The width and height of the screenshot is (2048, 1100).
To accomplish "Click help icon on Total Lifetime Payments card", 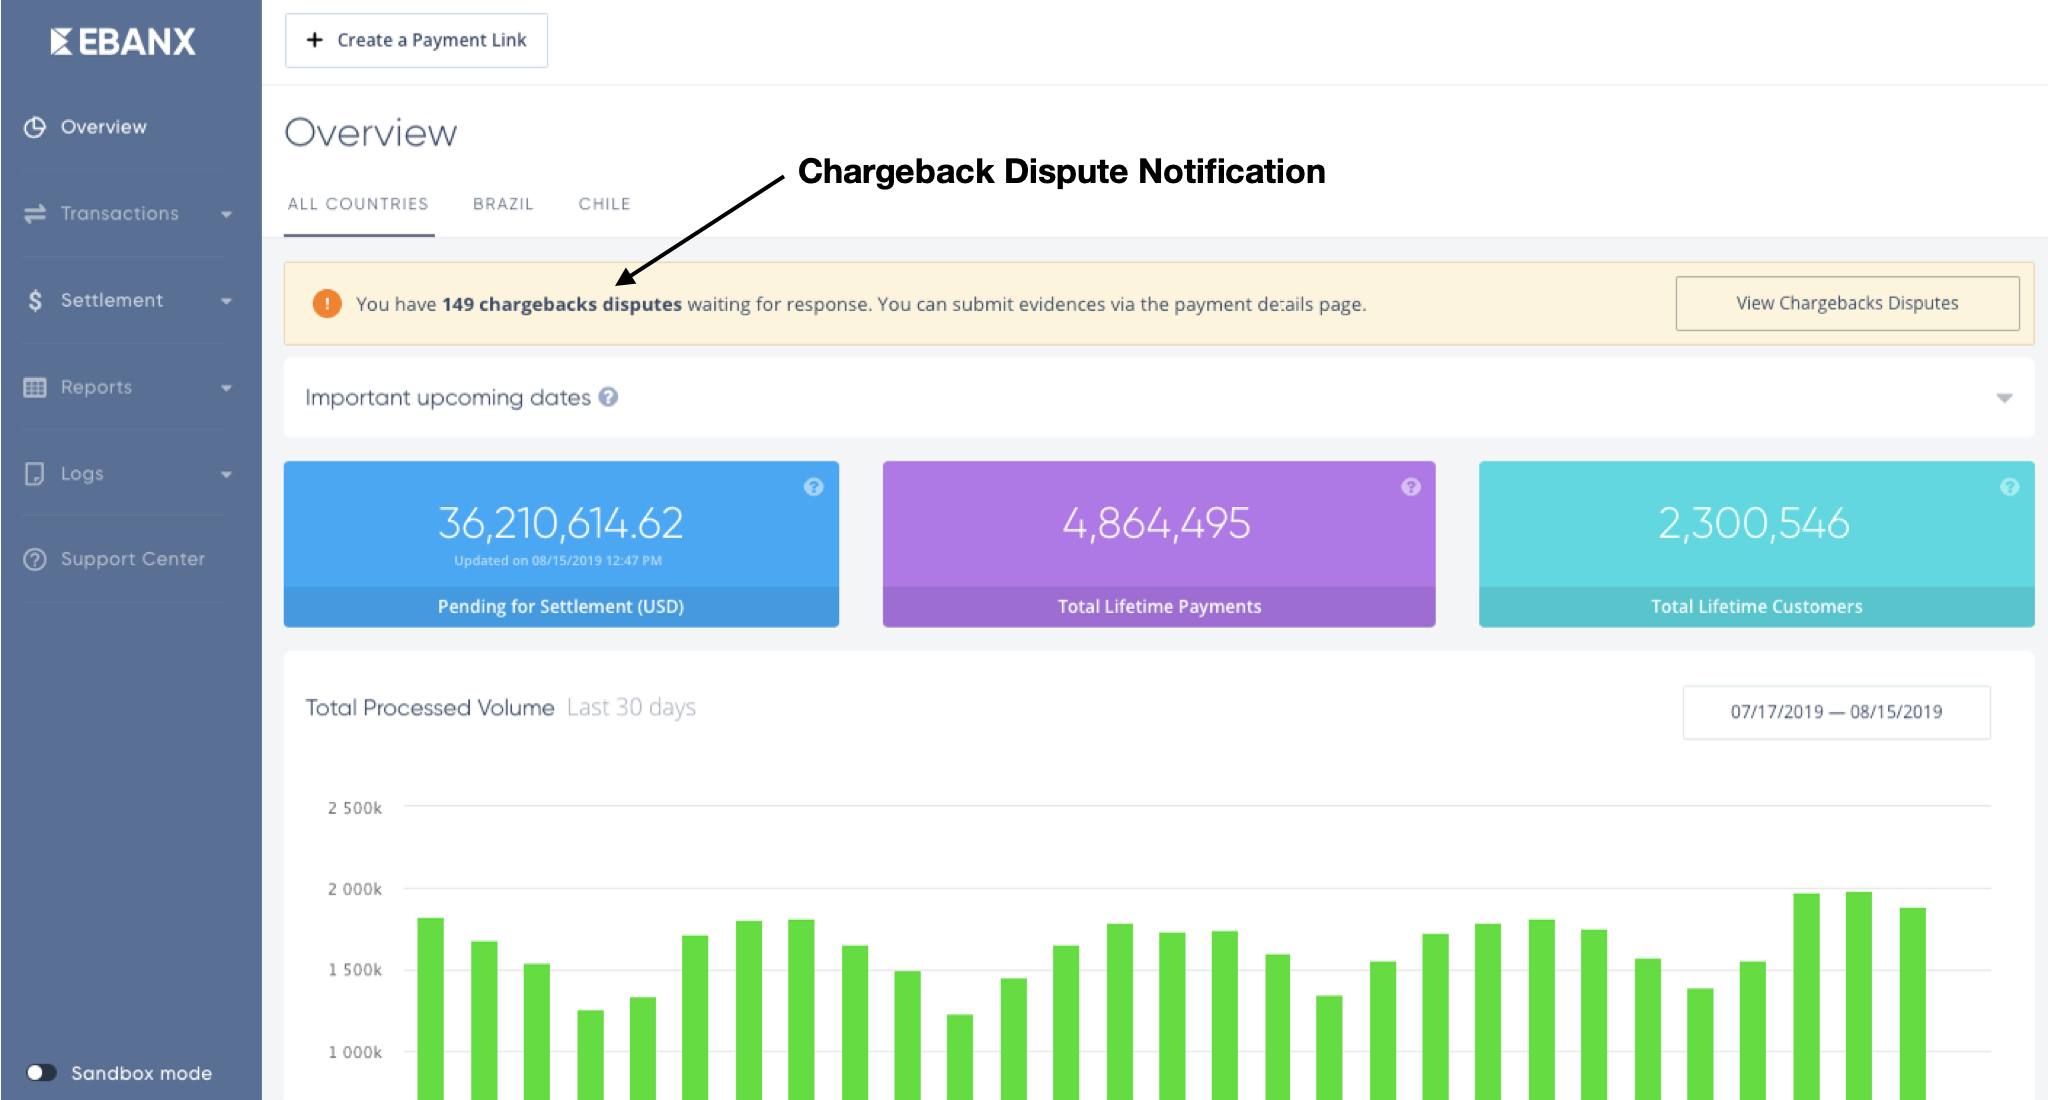I will 1411,487.
